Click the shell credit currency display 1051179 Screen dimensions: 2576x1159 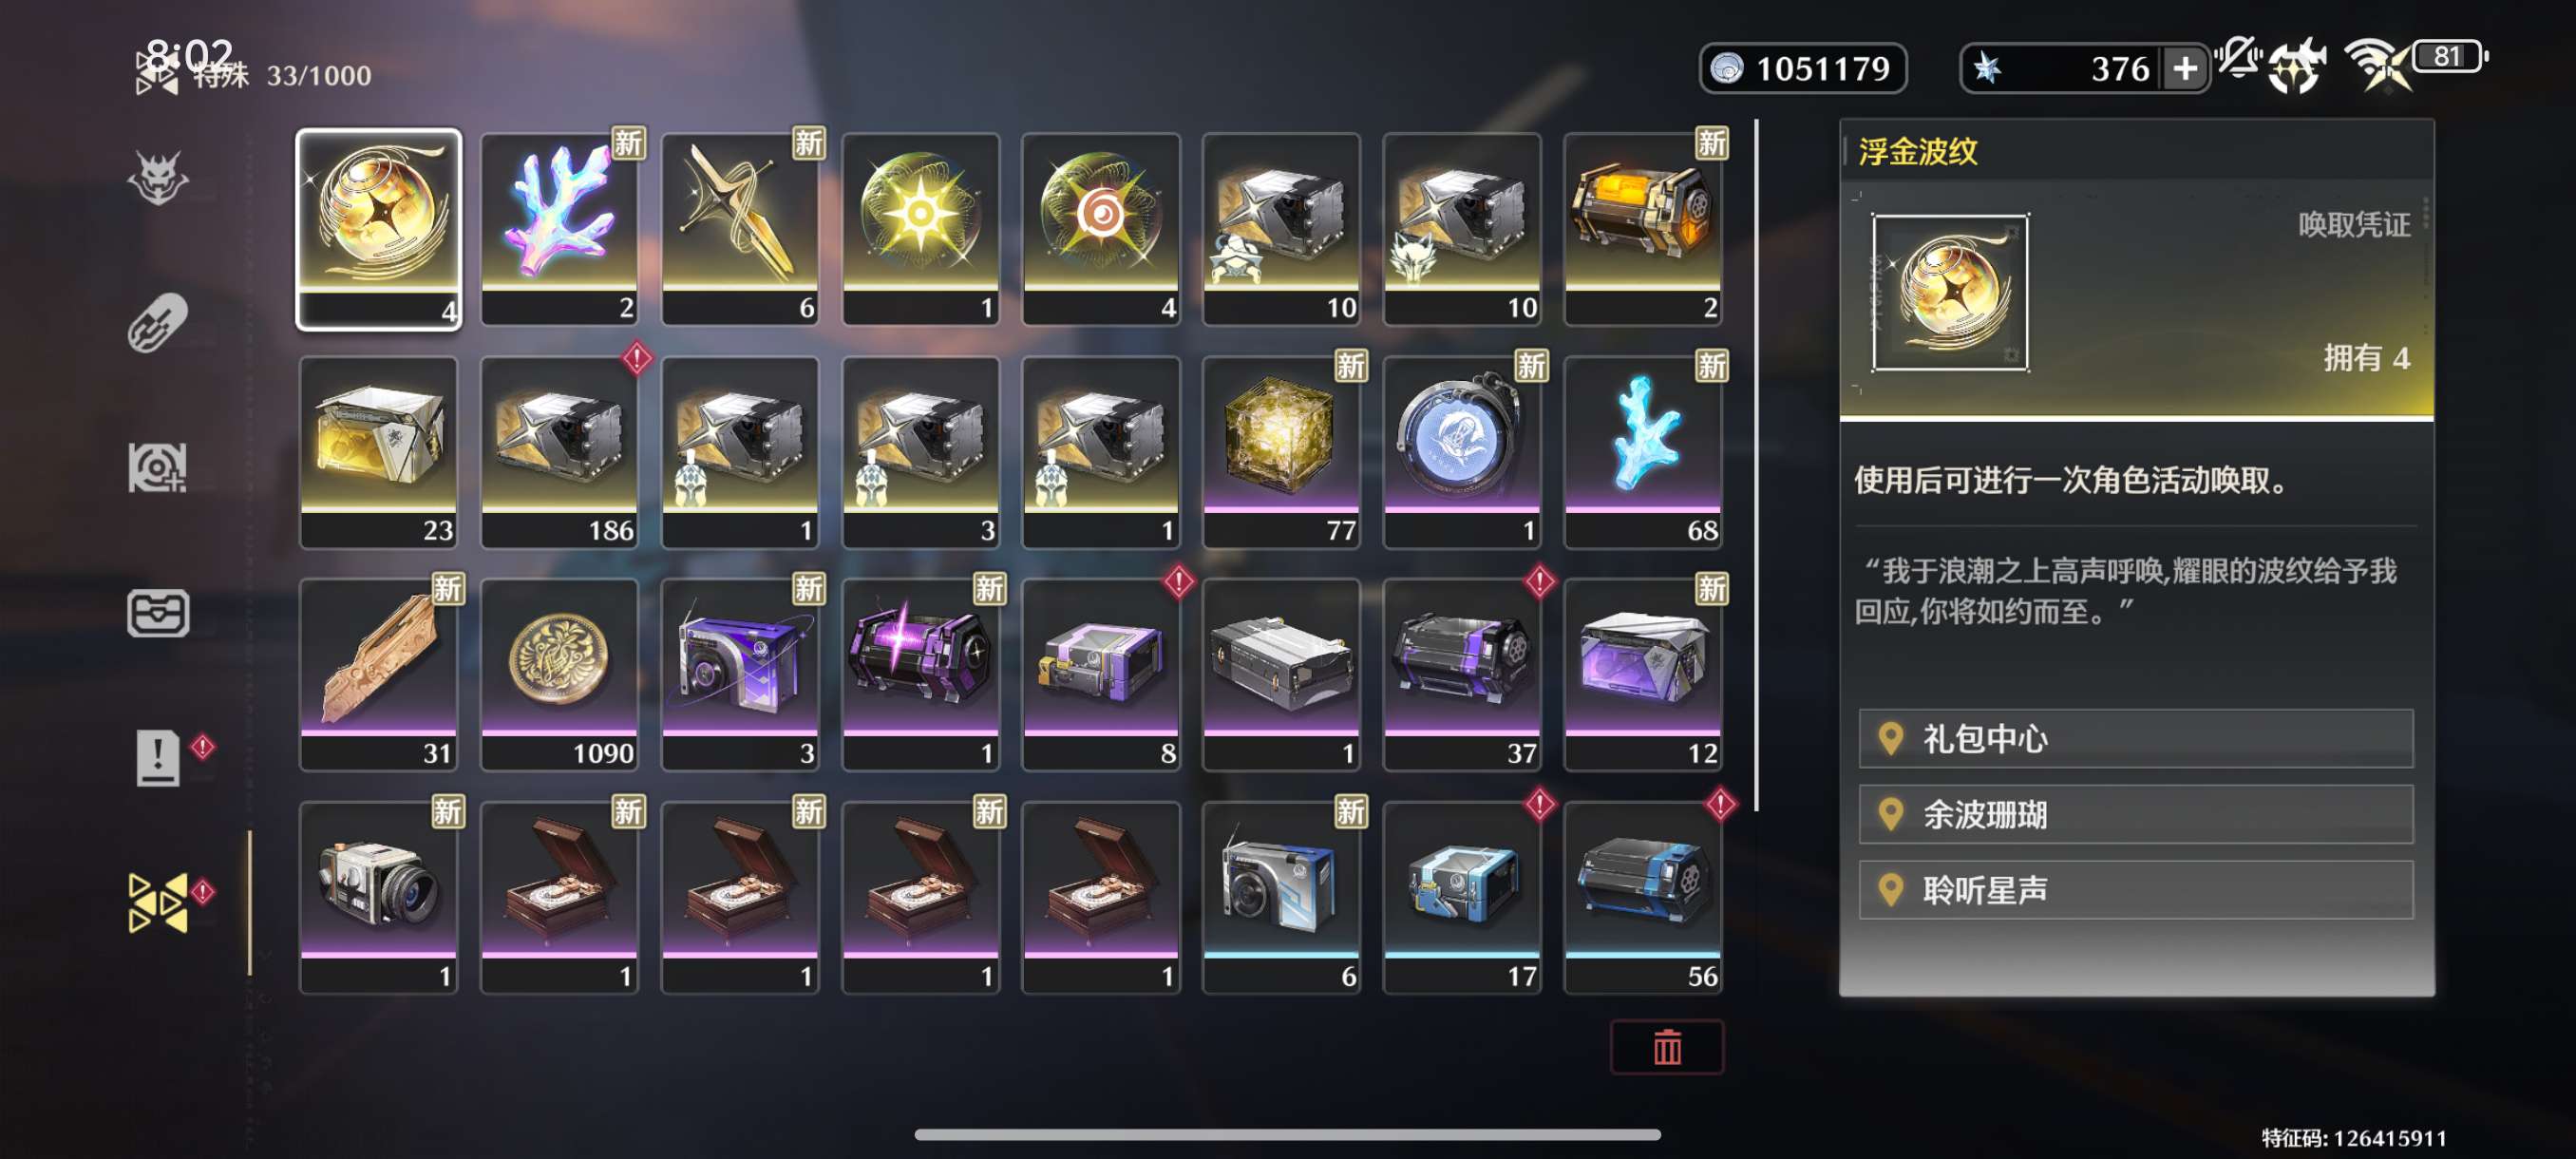coord(1803,69)
